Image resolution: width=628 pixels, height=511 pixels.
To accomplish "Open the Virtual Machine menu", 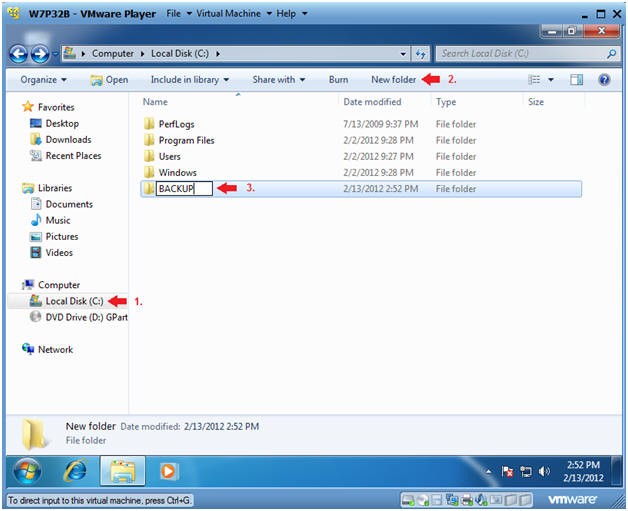I will tap(234, 14).
